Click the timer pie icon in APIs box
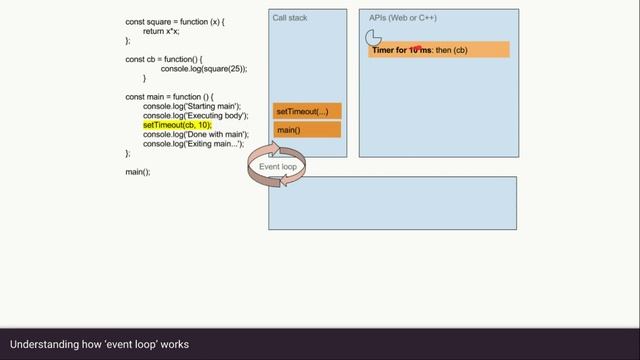This screenshot has width=640, height=360. click(x=373, y=38)
